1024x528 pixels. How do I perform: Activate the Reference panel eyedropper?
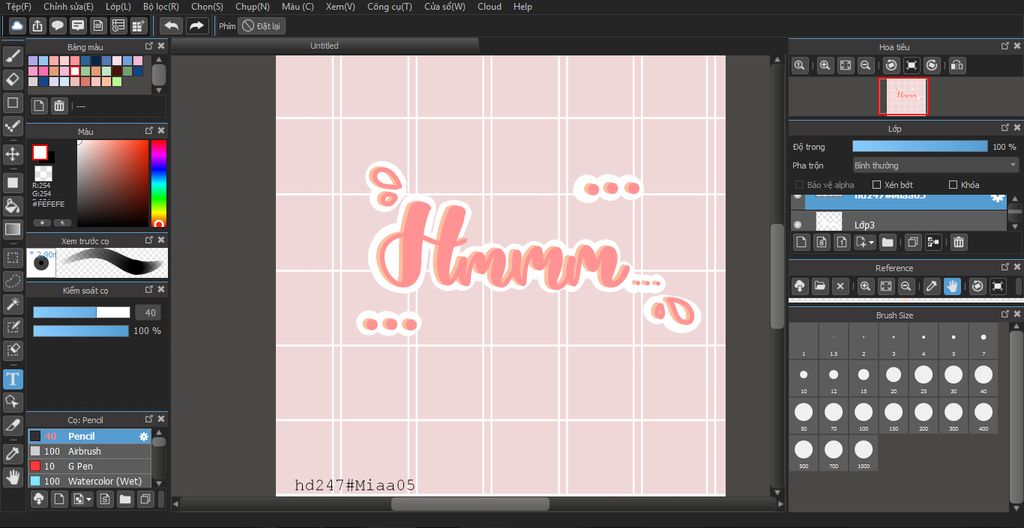tap(932, 286)
